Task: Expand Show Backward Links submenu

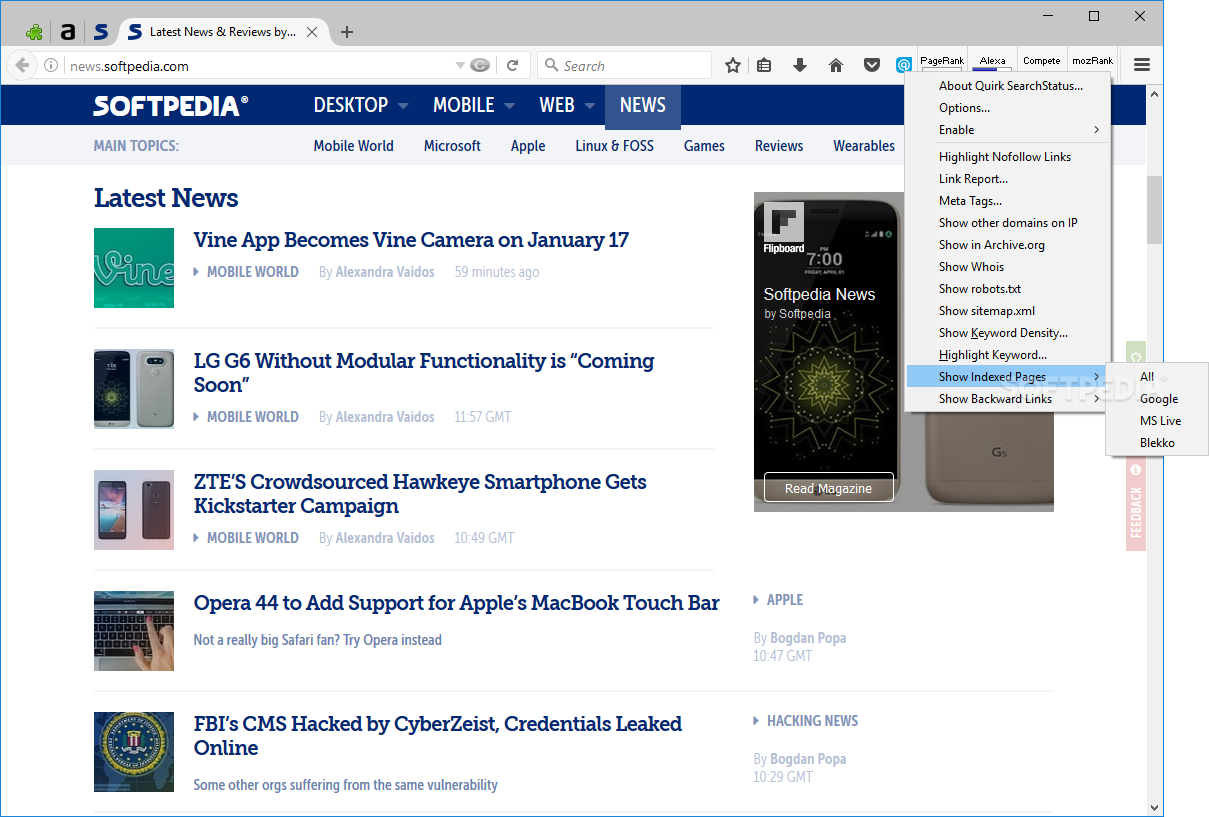Action: point(1008,399)
